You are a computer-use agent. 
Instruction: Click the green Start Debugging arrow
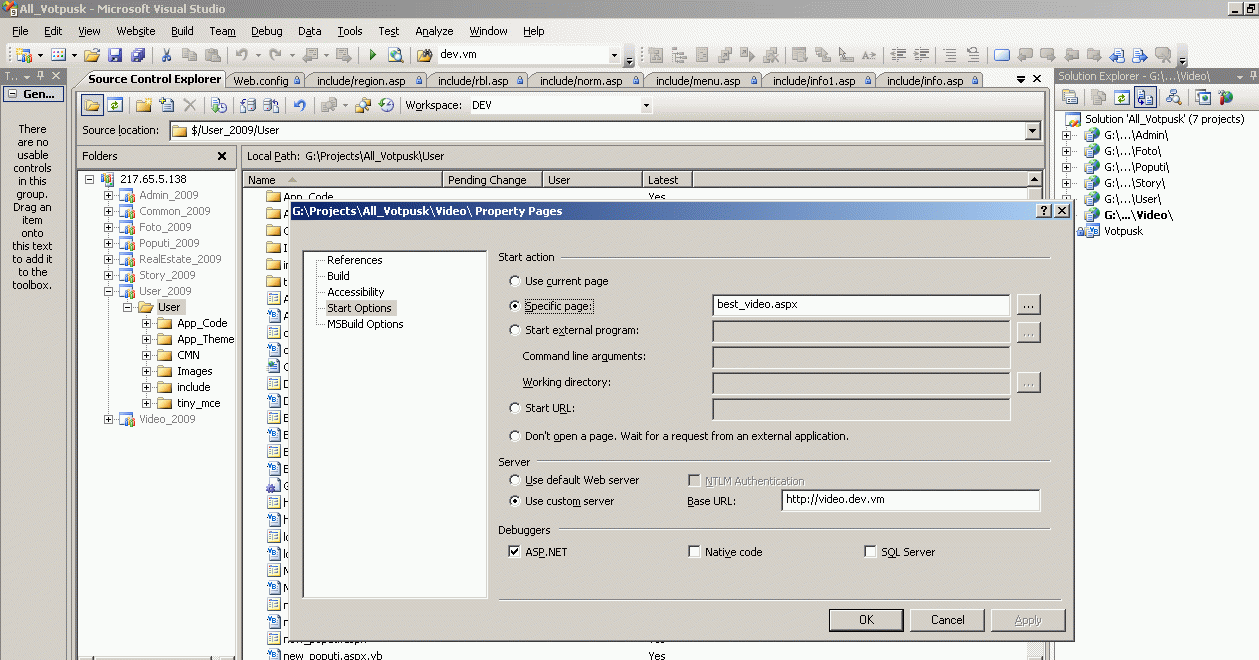click(373, 56)
